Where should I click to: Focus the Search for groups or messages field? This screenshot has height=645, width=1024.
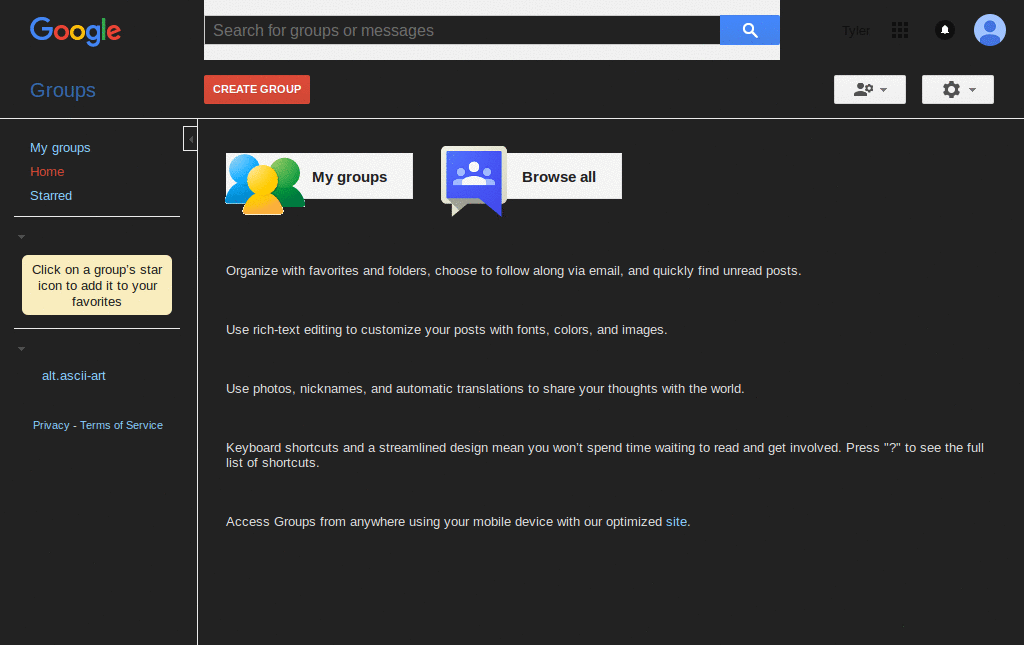[x=462, y=30]
